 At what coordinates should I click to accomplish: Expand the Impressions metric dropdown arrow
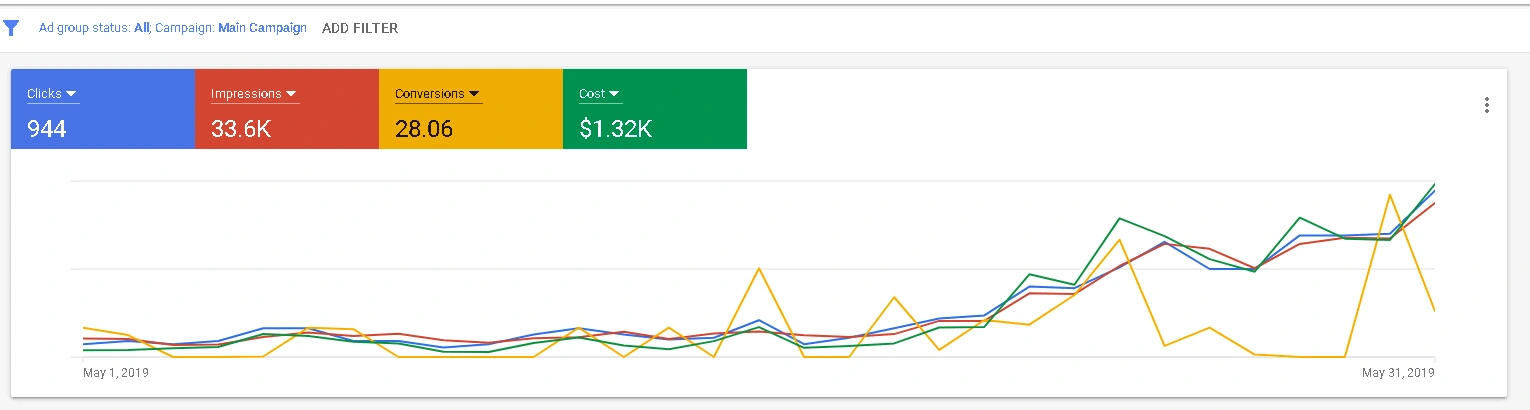tap(291, 94)
